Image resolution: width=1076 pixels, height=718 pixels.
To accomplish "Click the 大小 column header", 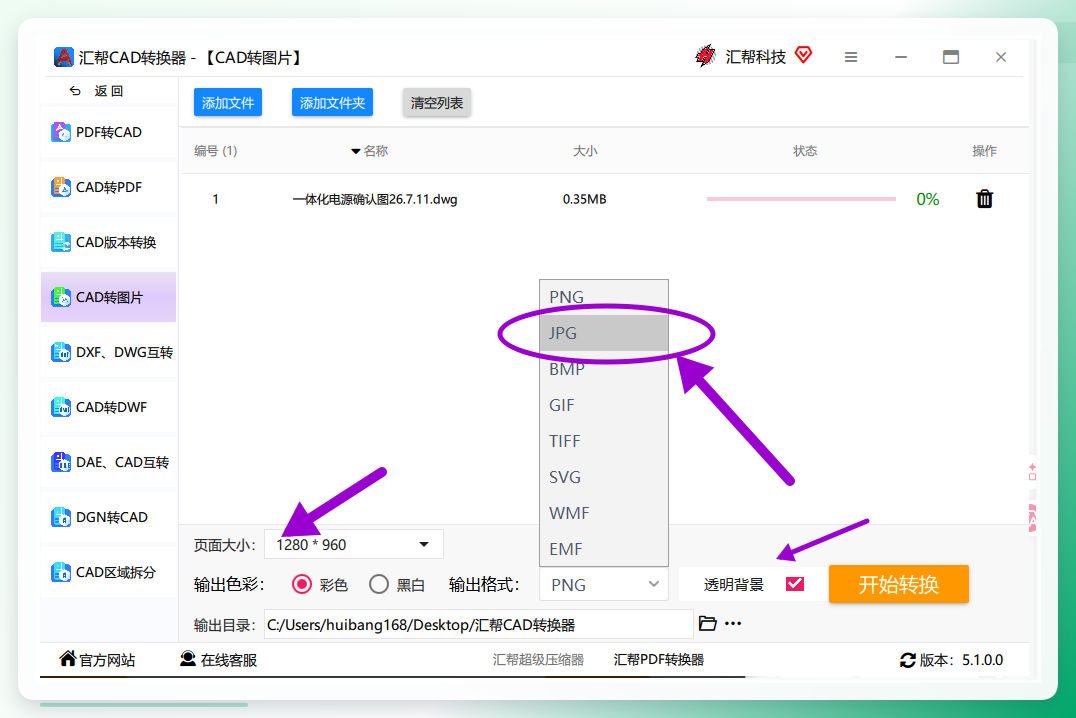I will pos(585,151).
